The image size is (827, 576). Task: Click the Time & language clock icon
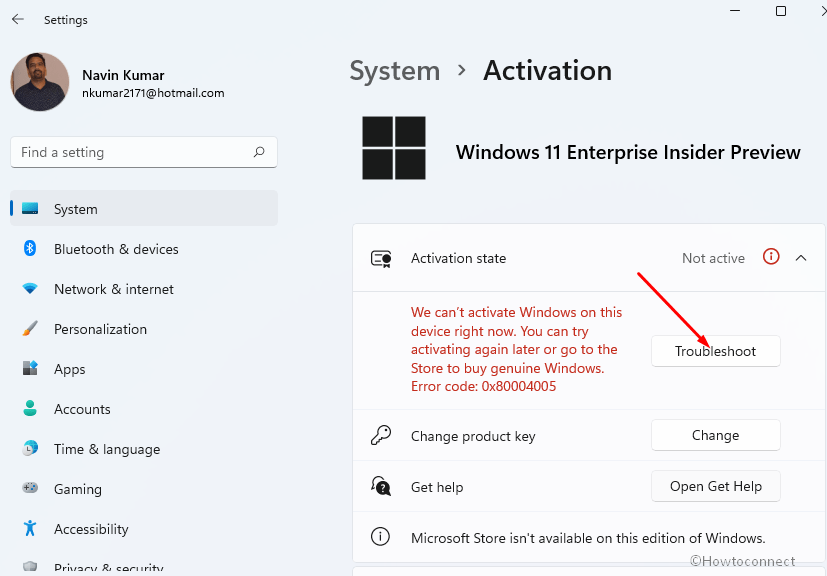tap(30, 448)
